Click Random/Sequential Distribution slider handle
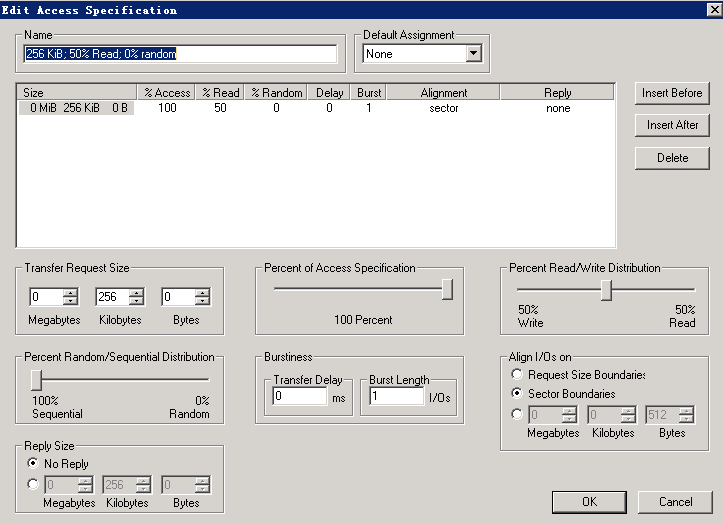Viewport: 723px width, 523px height. pyautogui.click(x=36, y=380)
